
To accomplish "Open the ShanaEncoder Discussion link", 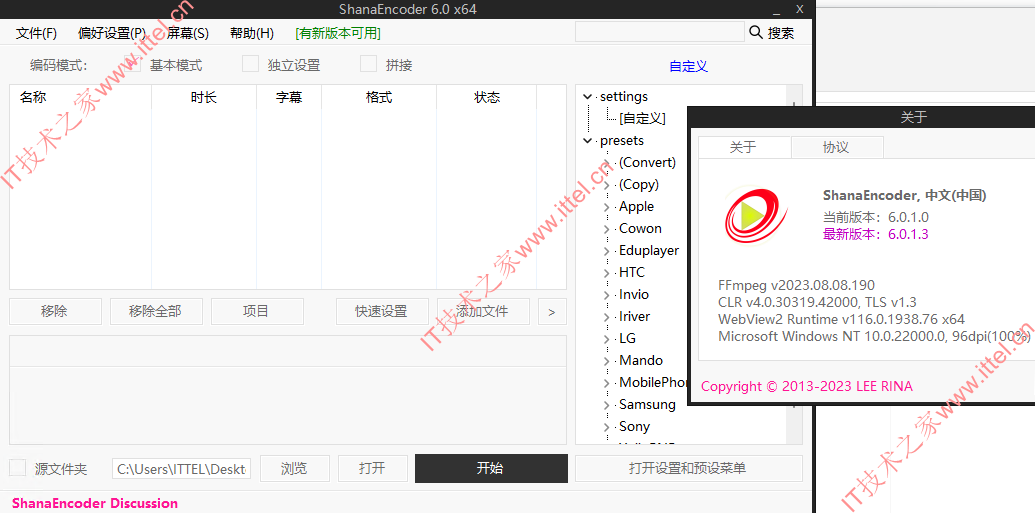I will pyautogui.click(x=95, y=503).
